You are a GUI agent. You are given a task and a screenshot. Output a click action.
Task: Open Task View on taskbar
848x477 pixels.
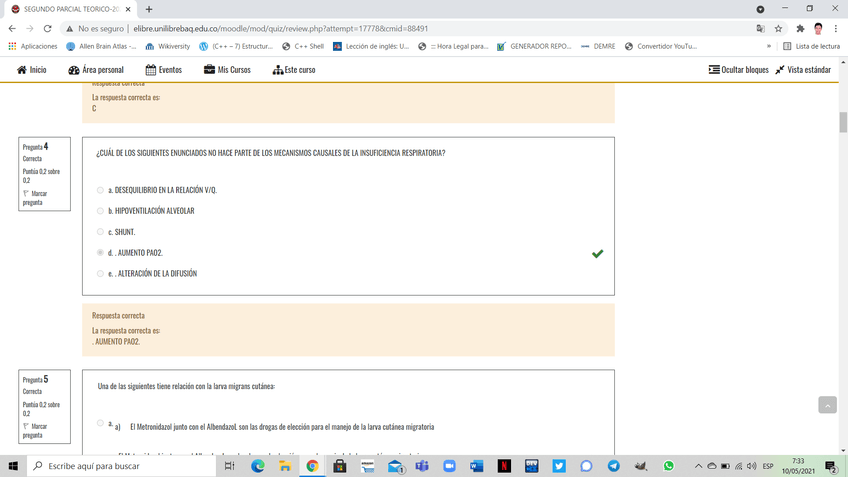(x=230, y=466)
